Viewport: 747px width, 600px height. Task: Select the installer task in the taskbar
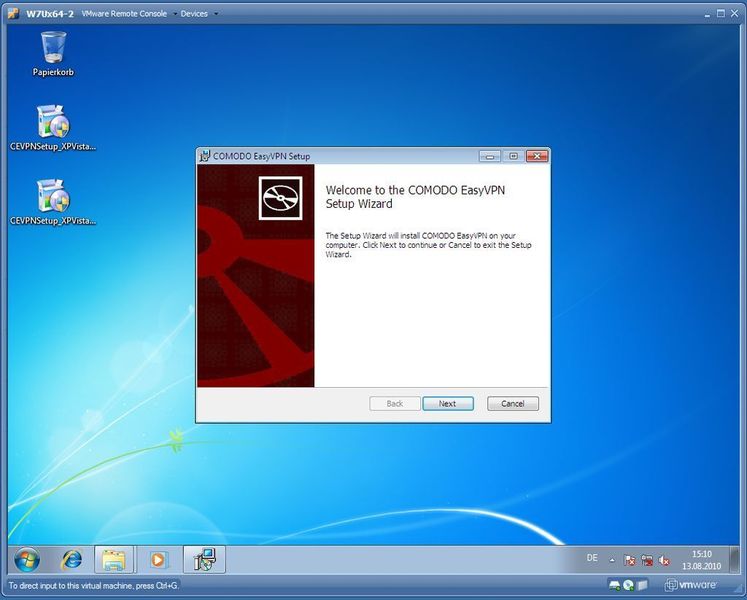[204, 559]
